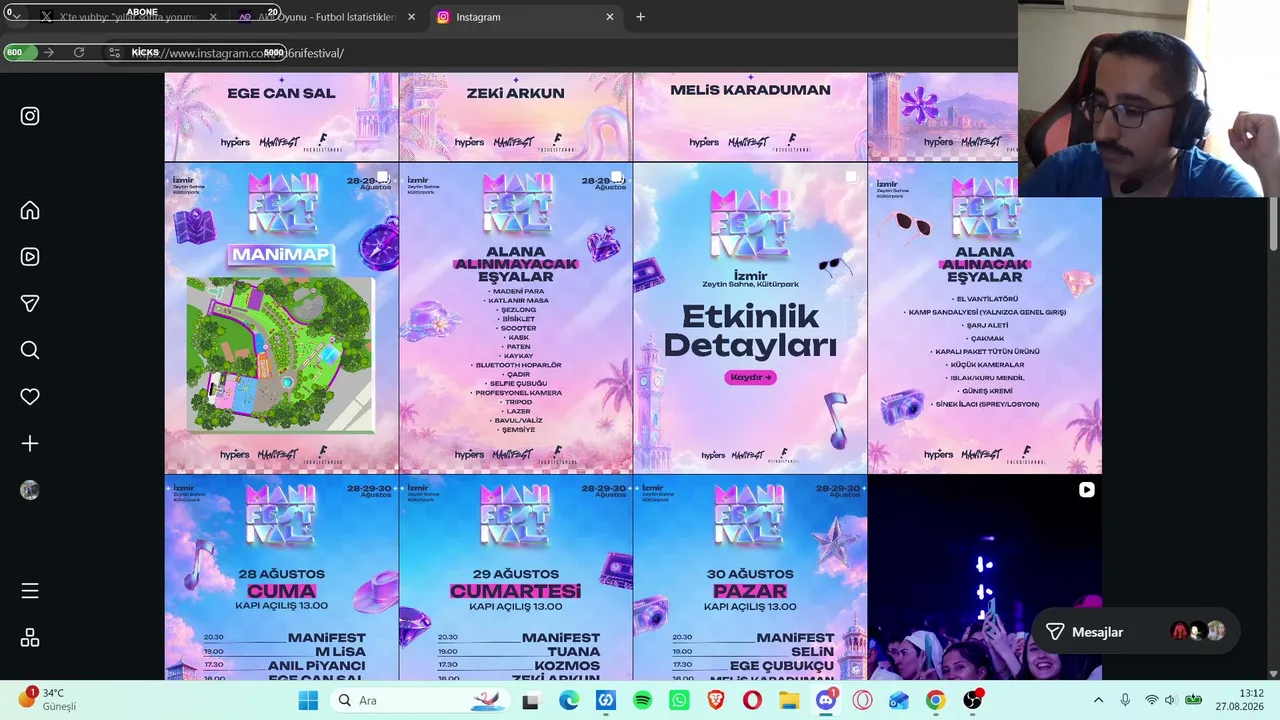Open the direct messages paper-plane icon in the sidebar
Image resolution: width=1280 pixels, height=720 pixels.
[x=30, y=304]
